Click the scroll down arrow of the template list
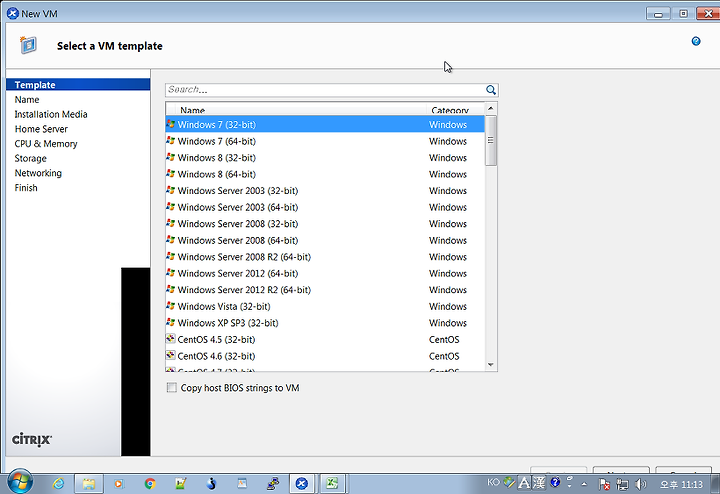The width and height of the screenshot is (720, 494). click(x=490, y=365)
